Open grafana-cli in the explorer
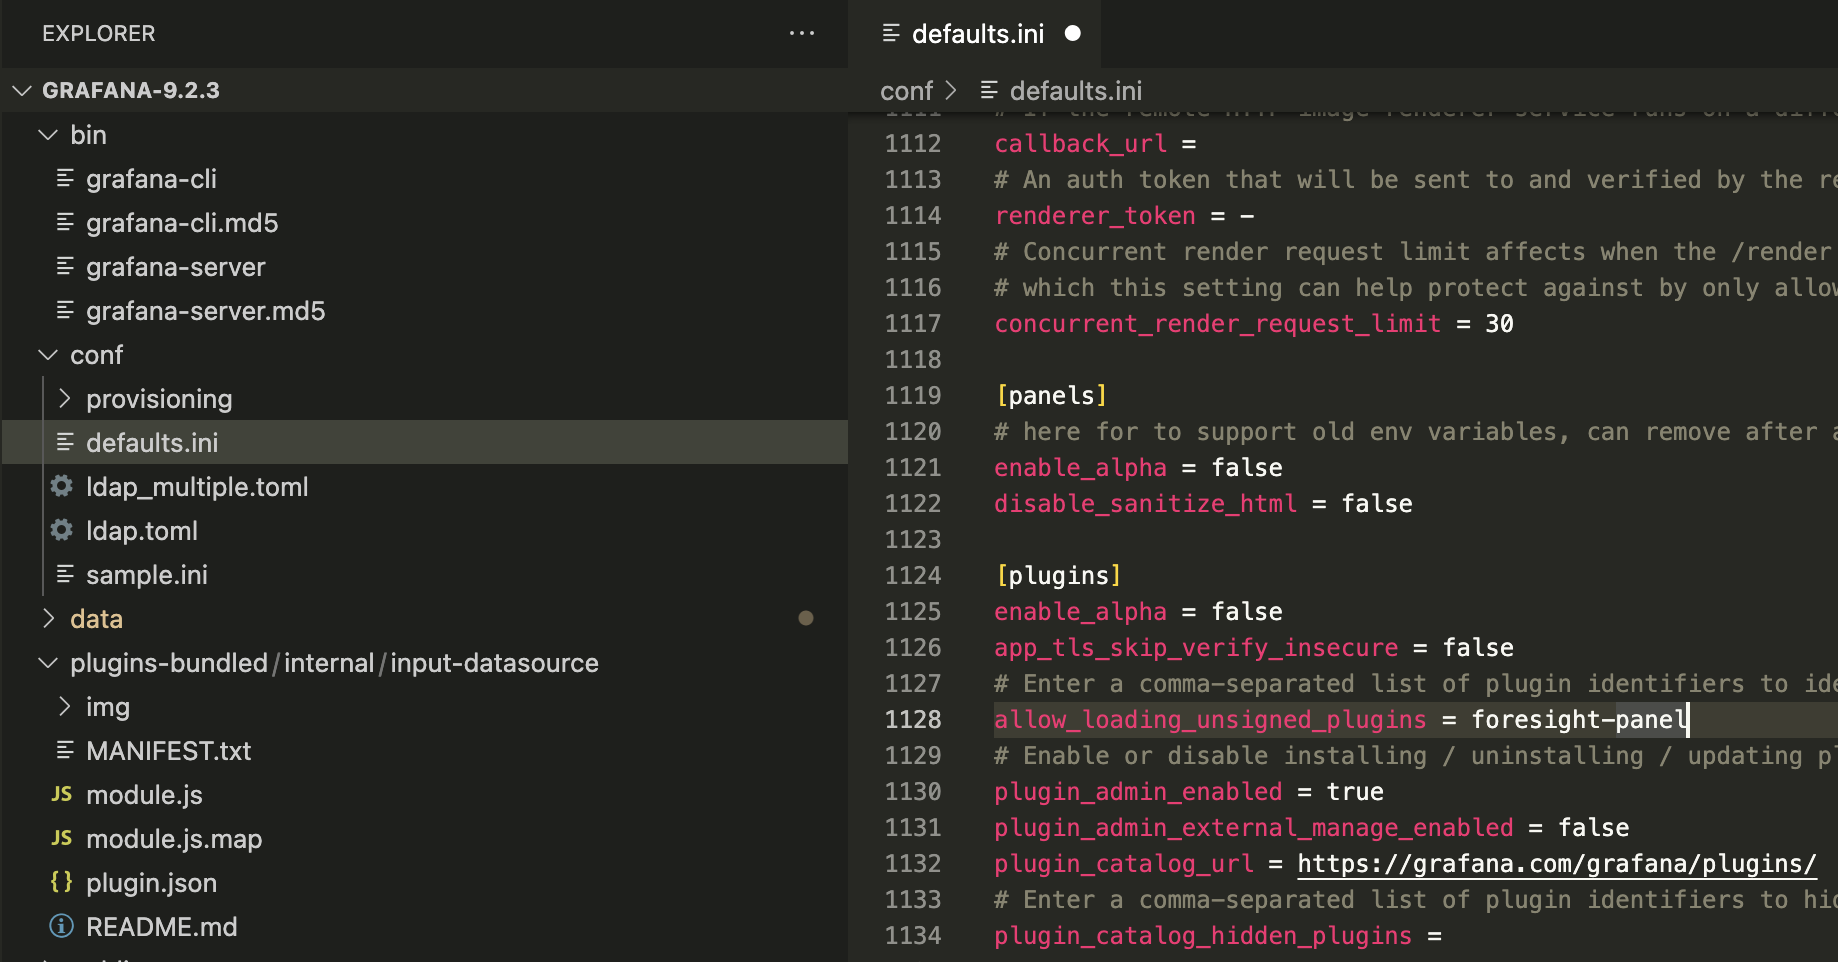The image size is (1838, 962). click(x=151, y=179)
